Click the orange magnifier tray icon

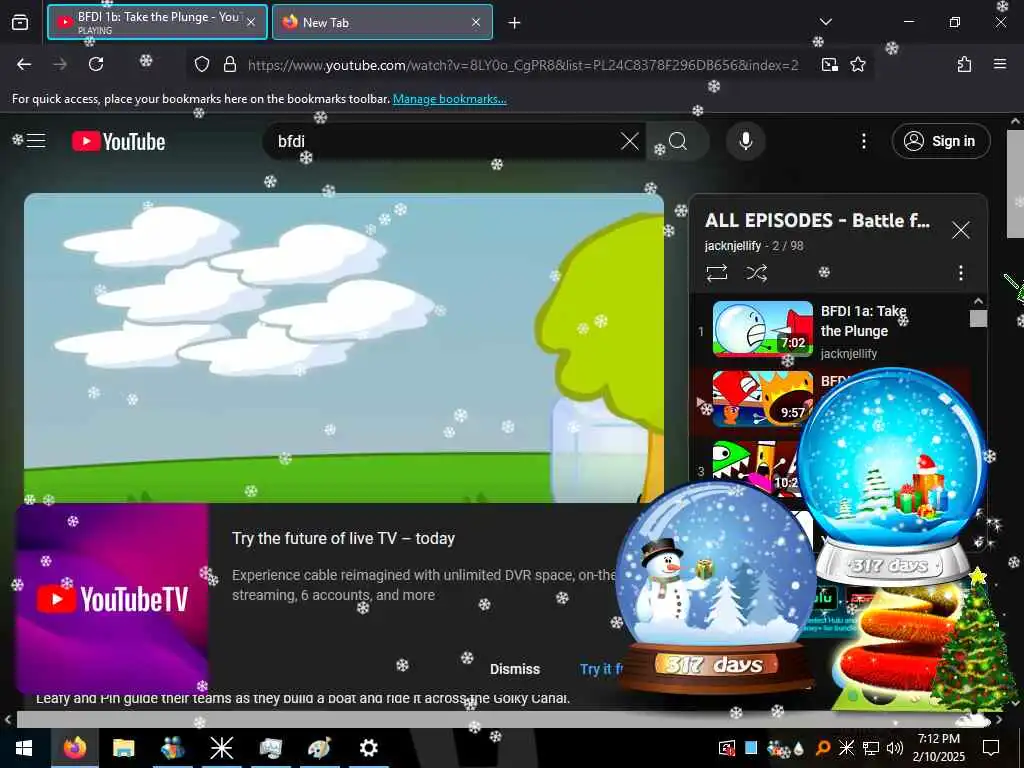point(823,748)
